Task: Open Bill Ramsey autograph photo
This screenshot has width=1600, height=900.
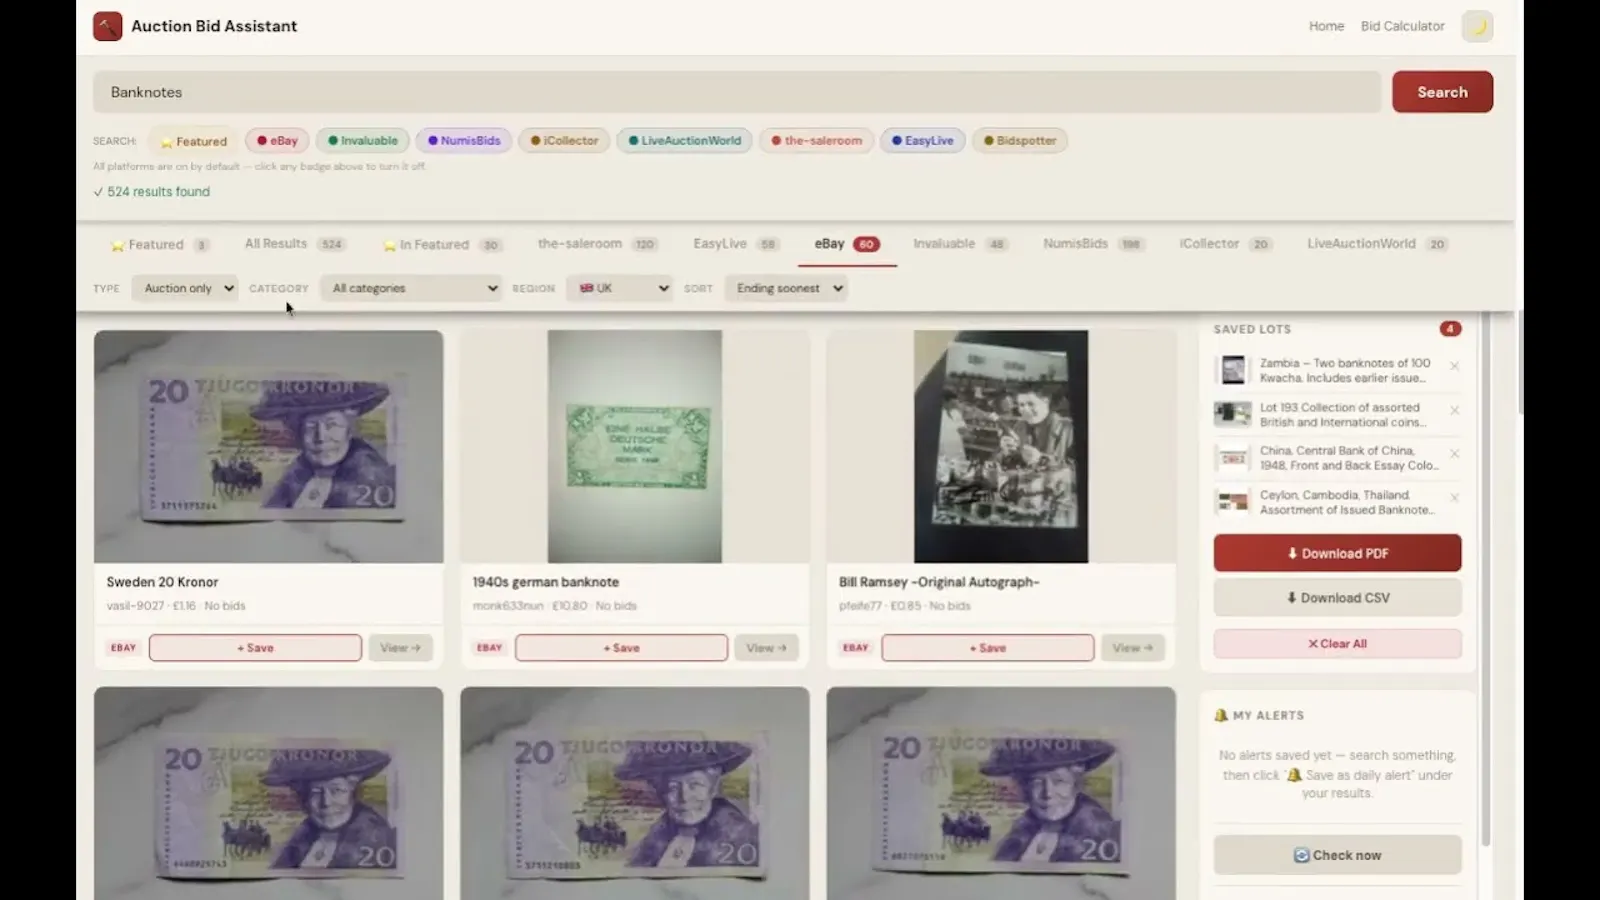Action: [1000, 447]
